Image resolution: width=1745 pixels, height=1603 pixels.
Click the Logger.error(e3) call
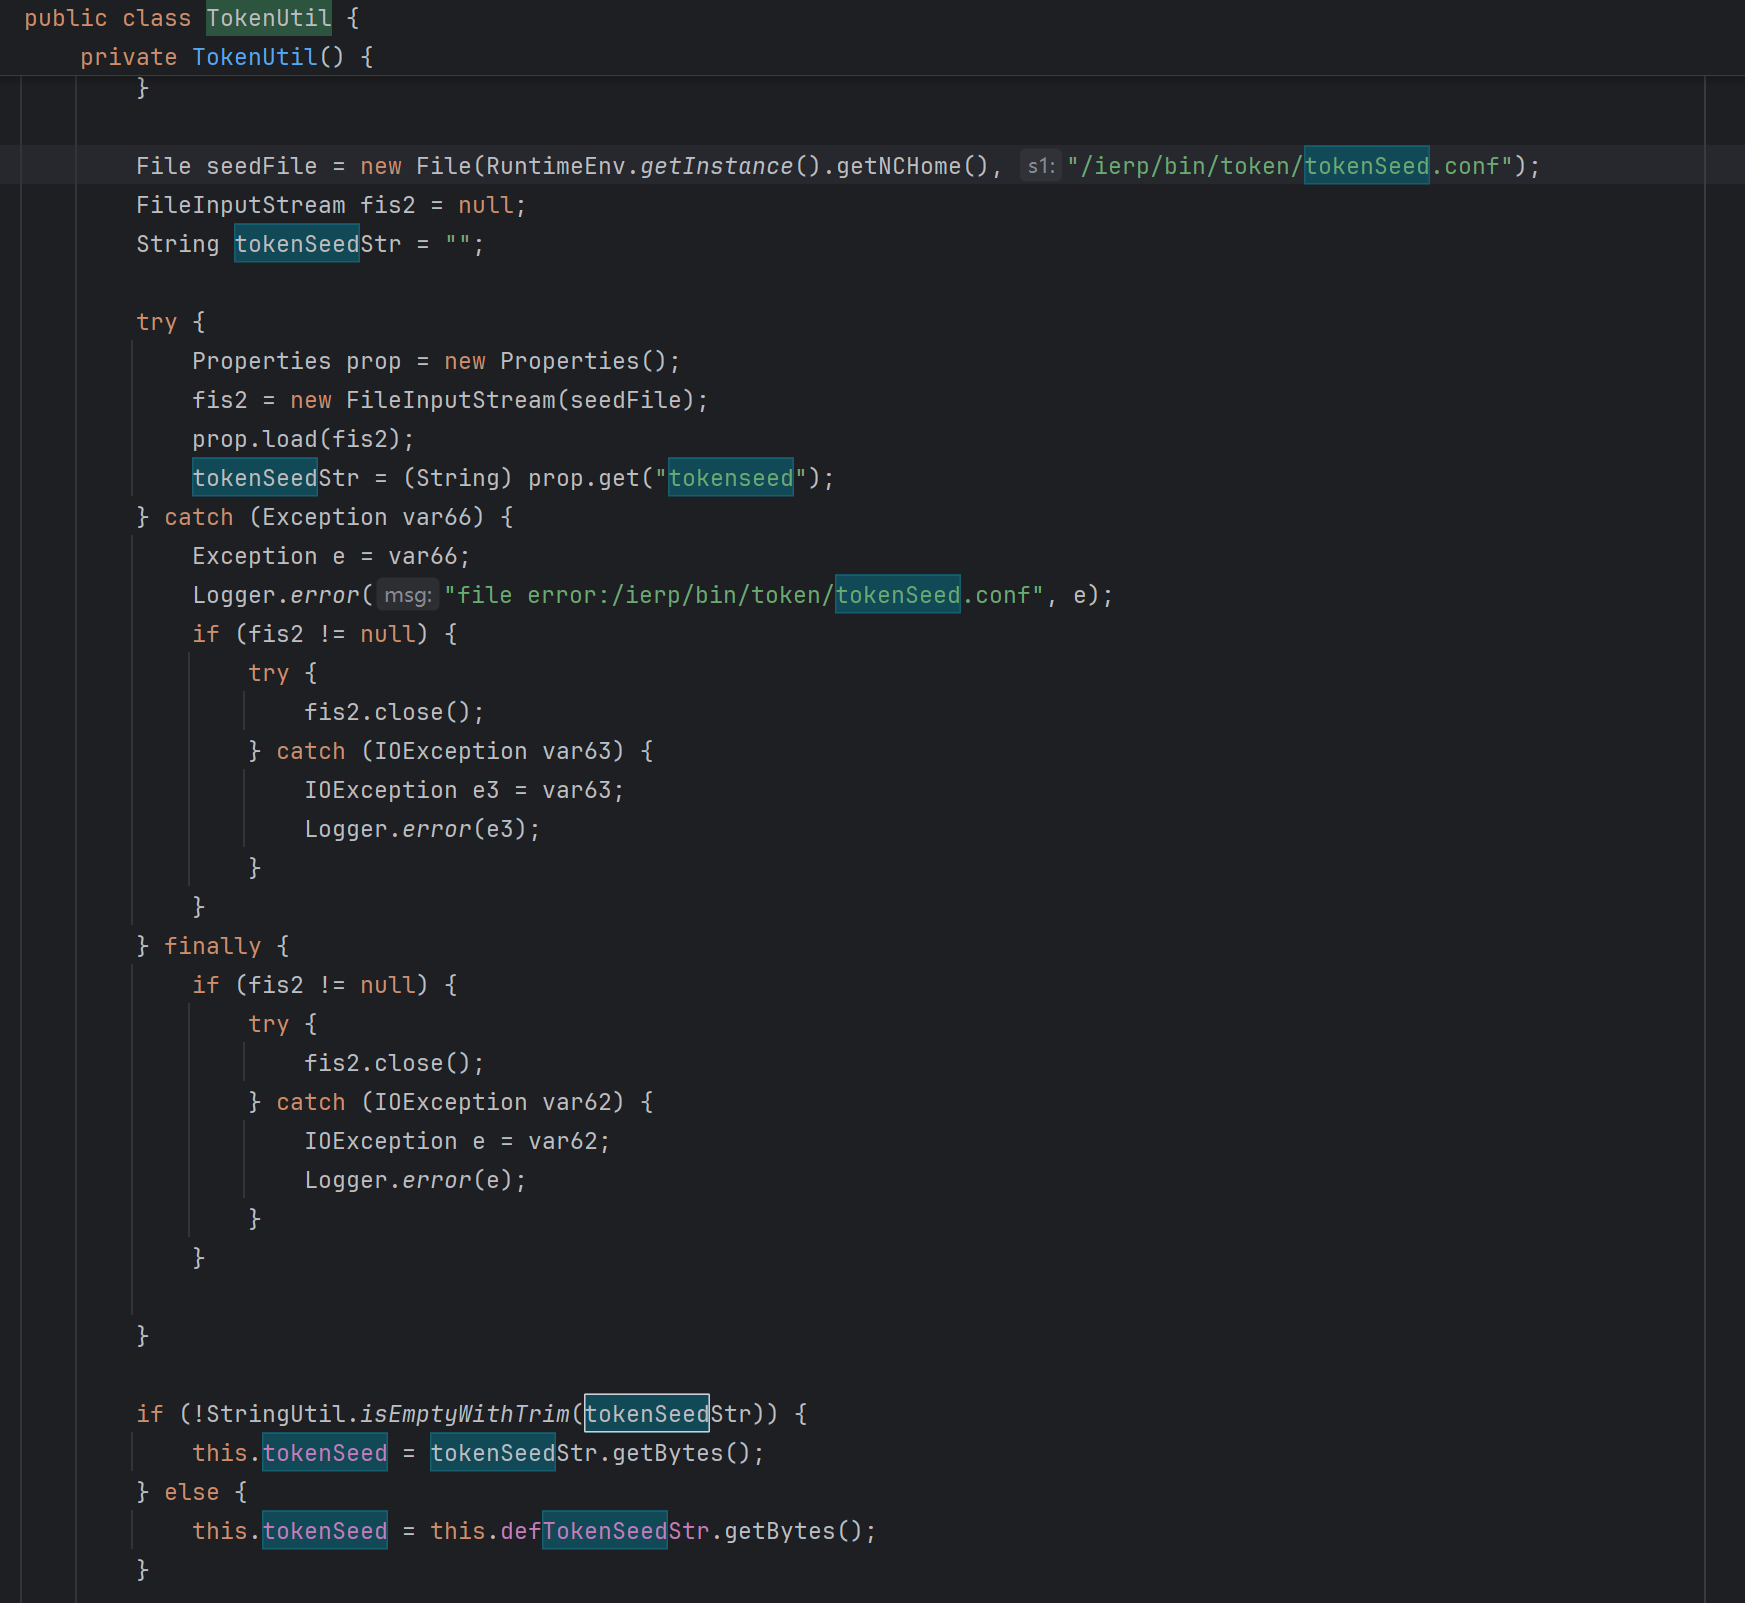pos(421,829)
